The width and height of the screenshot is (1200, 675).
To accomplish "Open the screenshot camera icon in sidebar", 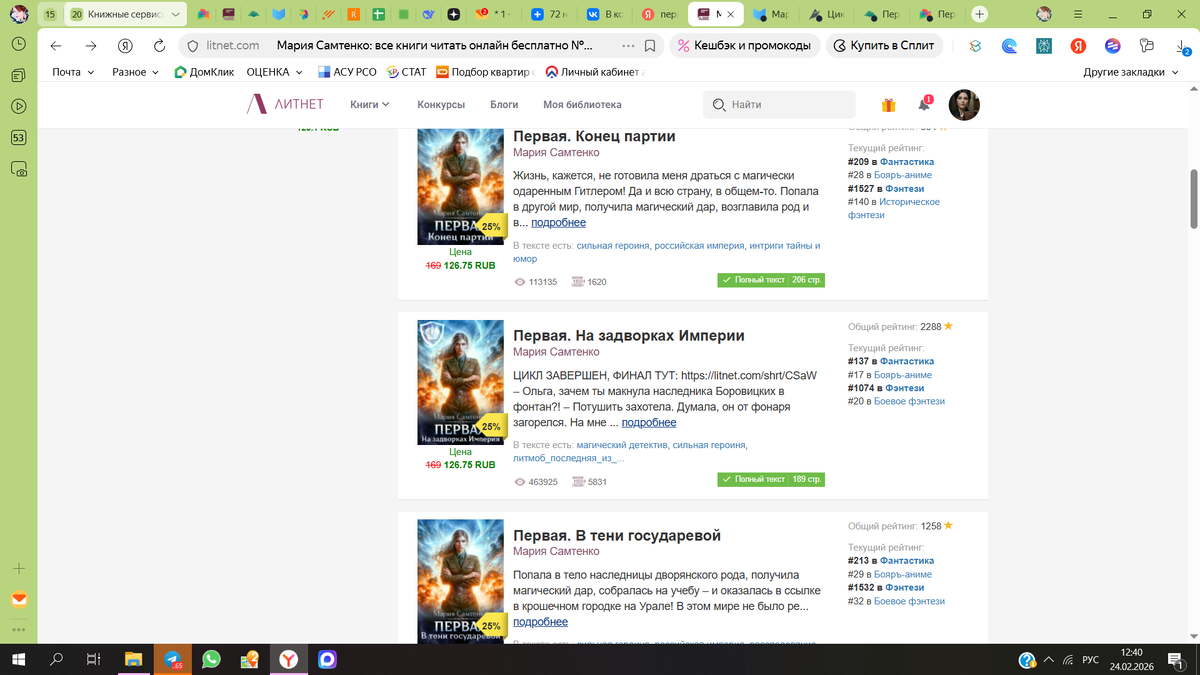I will 18,170.
